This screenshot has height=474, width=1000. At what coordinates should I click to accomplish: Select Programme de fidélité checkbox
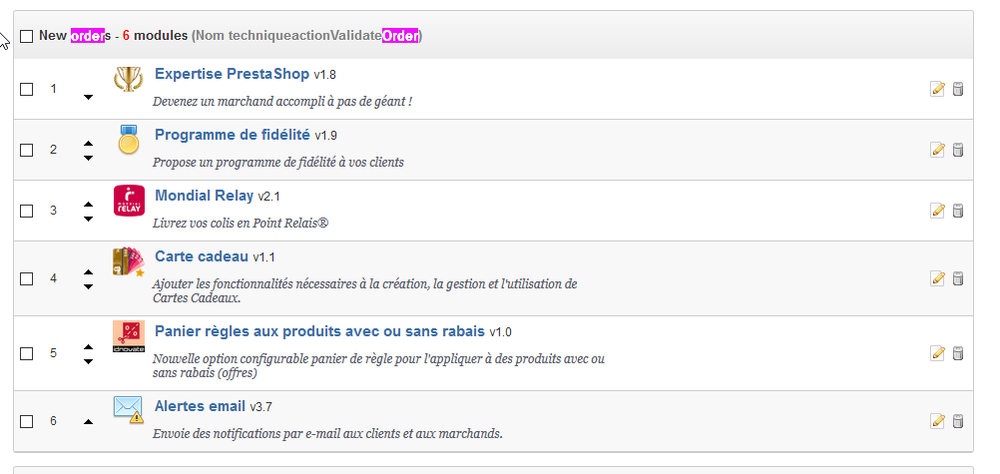coord(26,150)
